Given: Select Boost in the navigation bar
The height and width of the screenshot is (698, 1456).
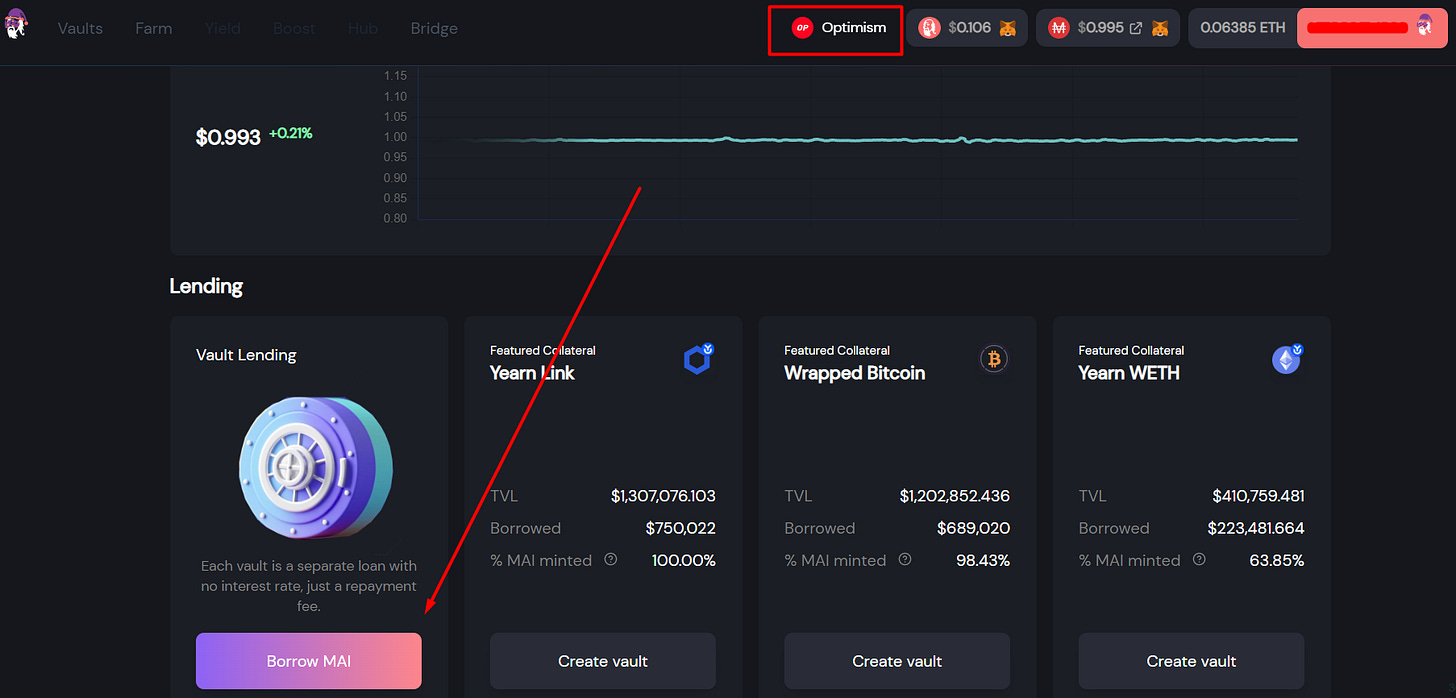Looking at the screenshot, I should pyautogui.click(x=294, y=28).
